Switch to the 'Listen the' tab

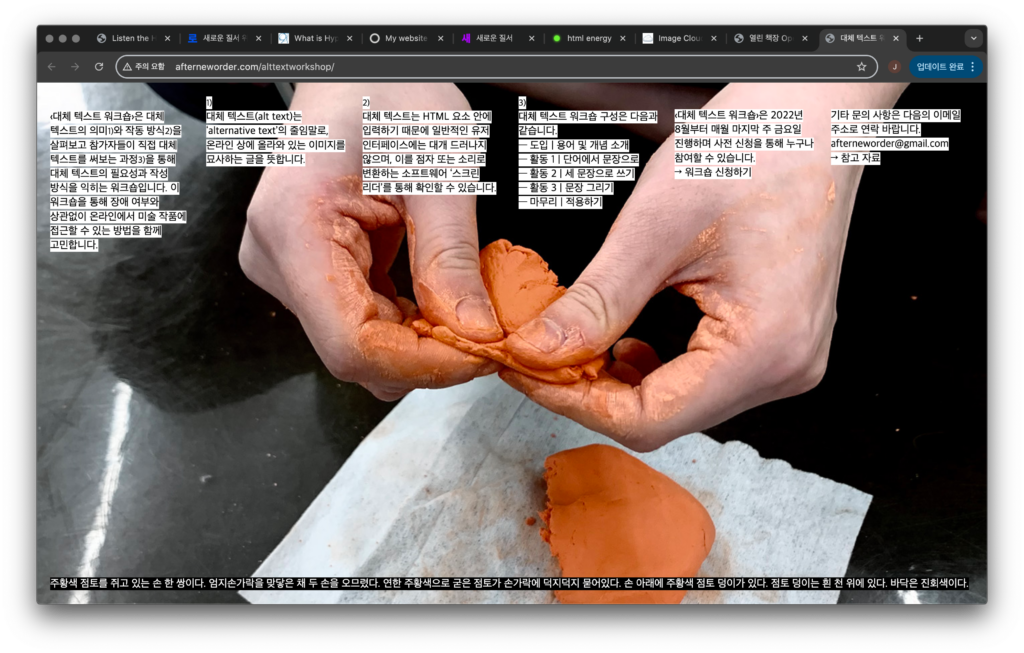(x=130, y=38)
